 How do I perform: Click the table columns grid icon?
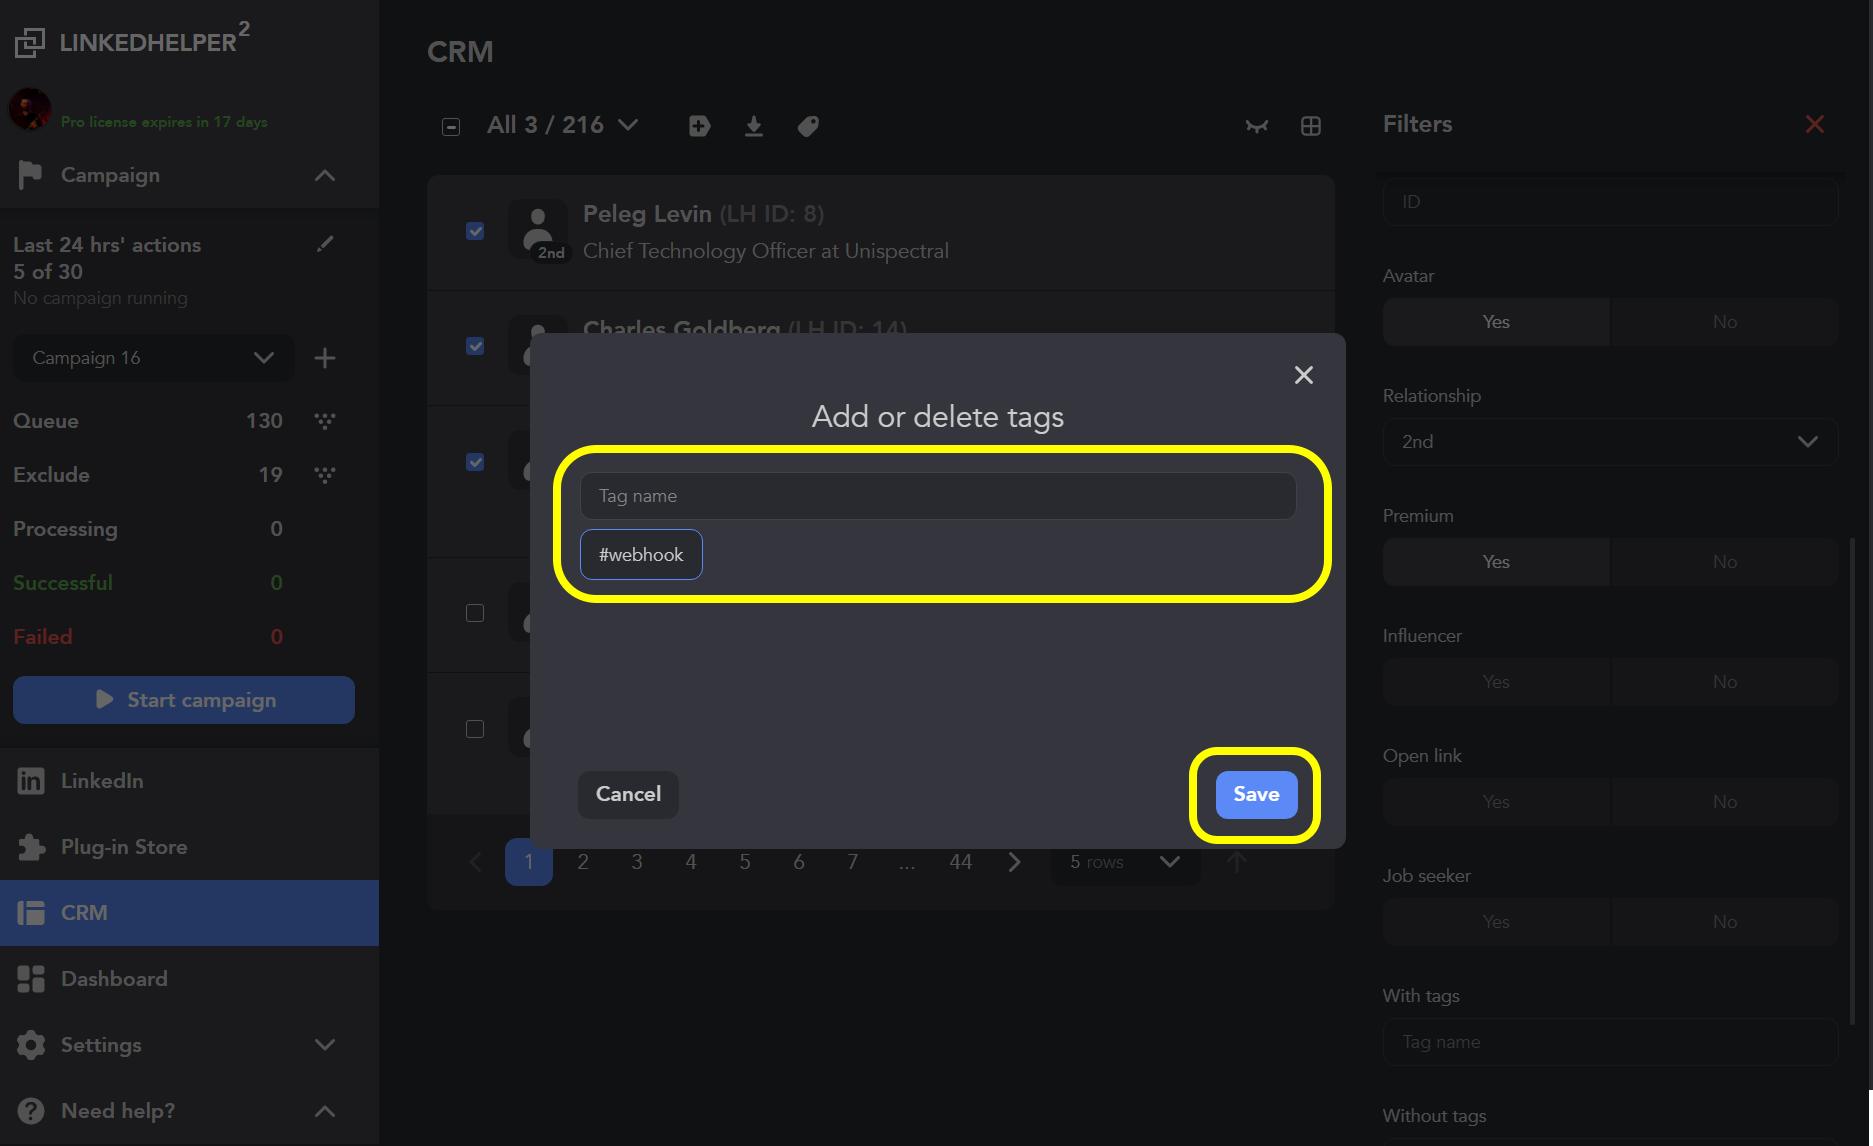tap(1311, 125)
